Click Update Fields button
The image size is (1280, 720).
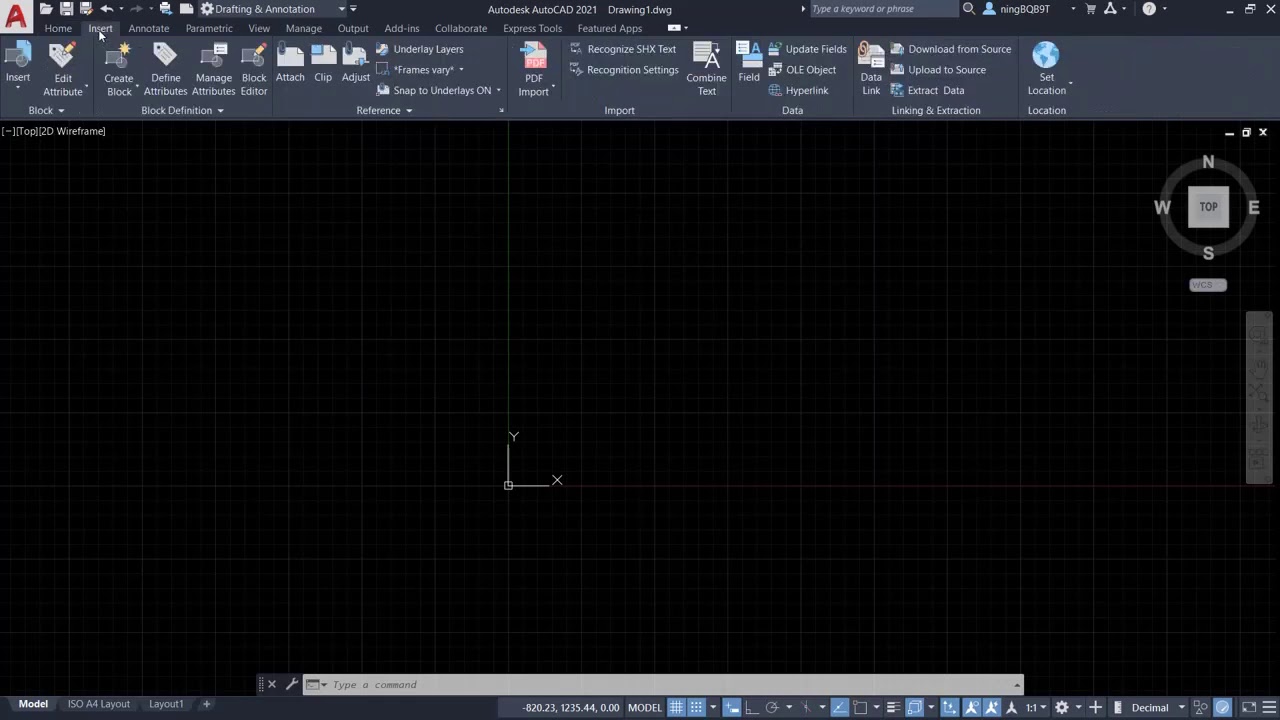(807, 49)
